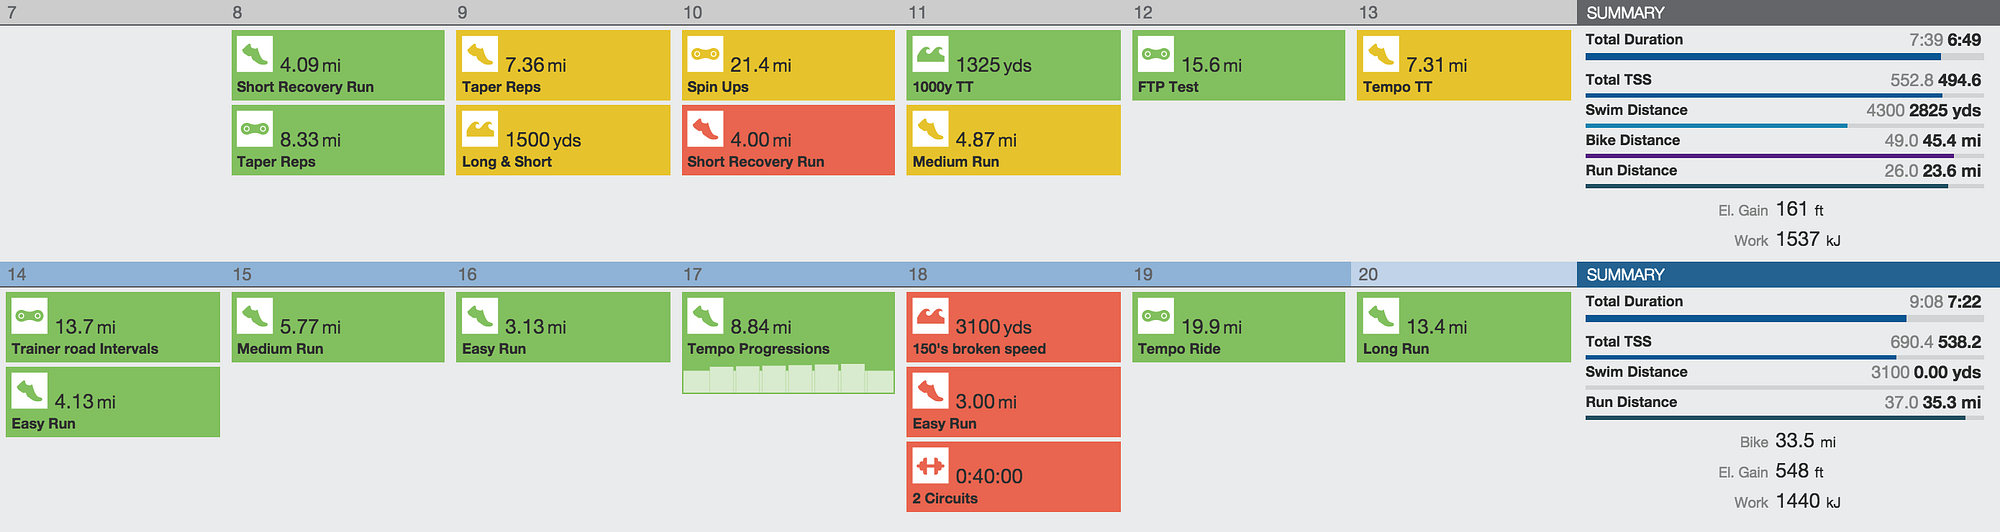This screenshot has height=532, width=2000.
Task: Select the day 20 date header
Action: (1463, 274)
